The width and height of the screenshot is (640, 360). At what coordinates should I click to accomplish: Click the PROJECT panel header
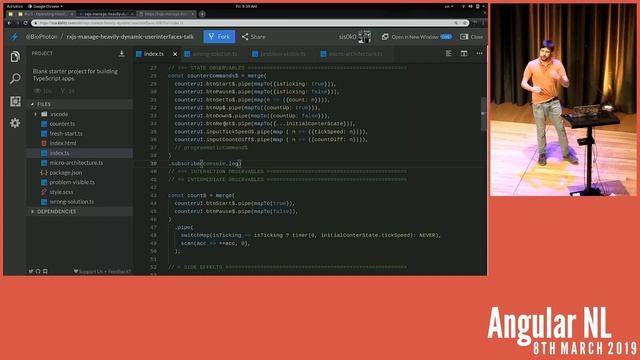coord(42,53)
